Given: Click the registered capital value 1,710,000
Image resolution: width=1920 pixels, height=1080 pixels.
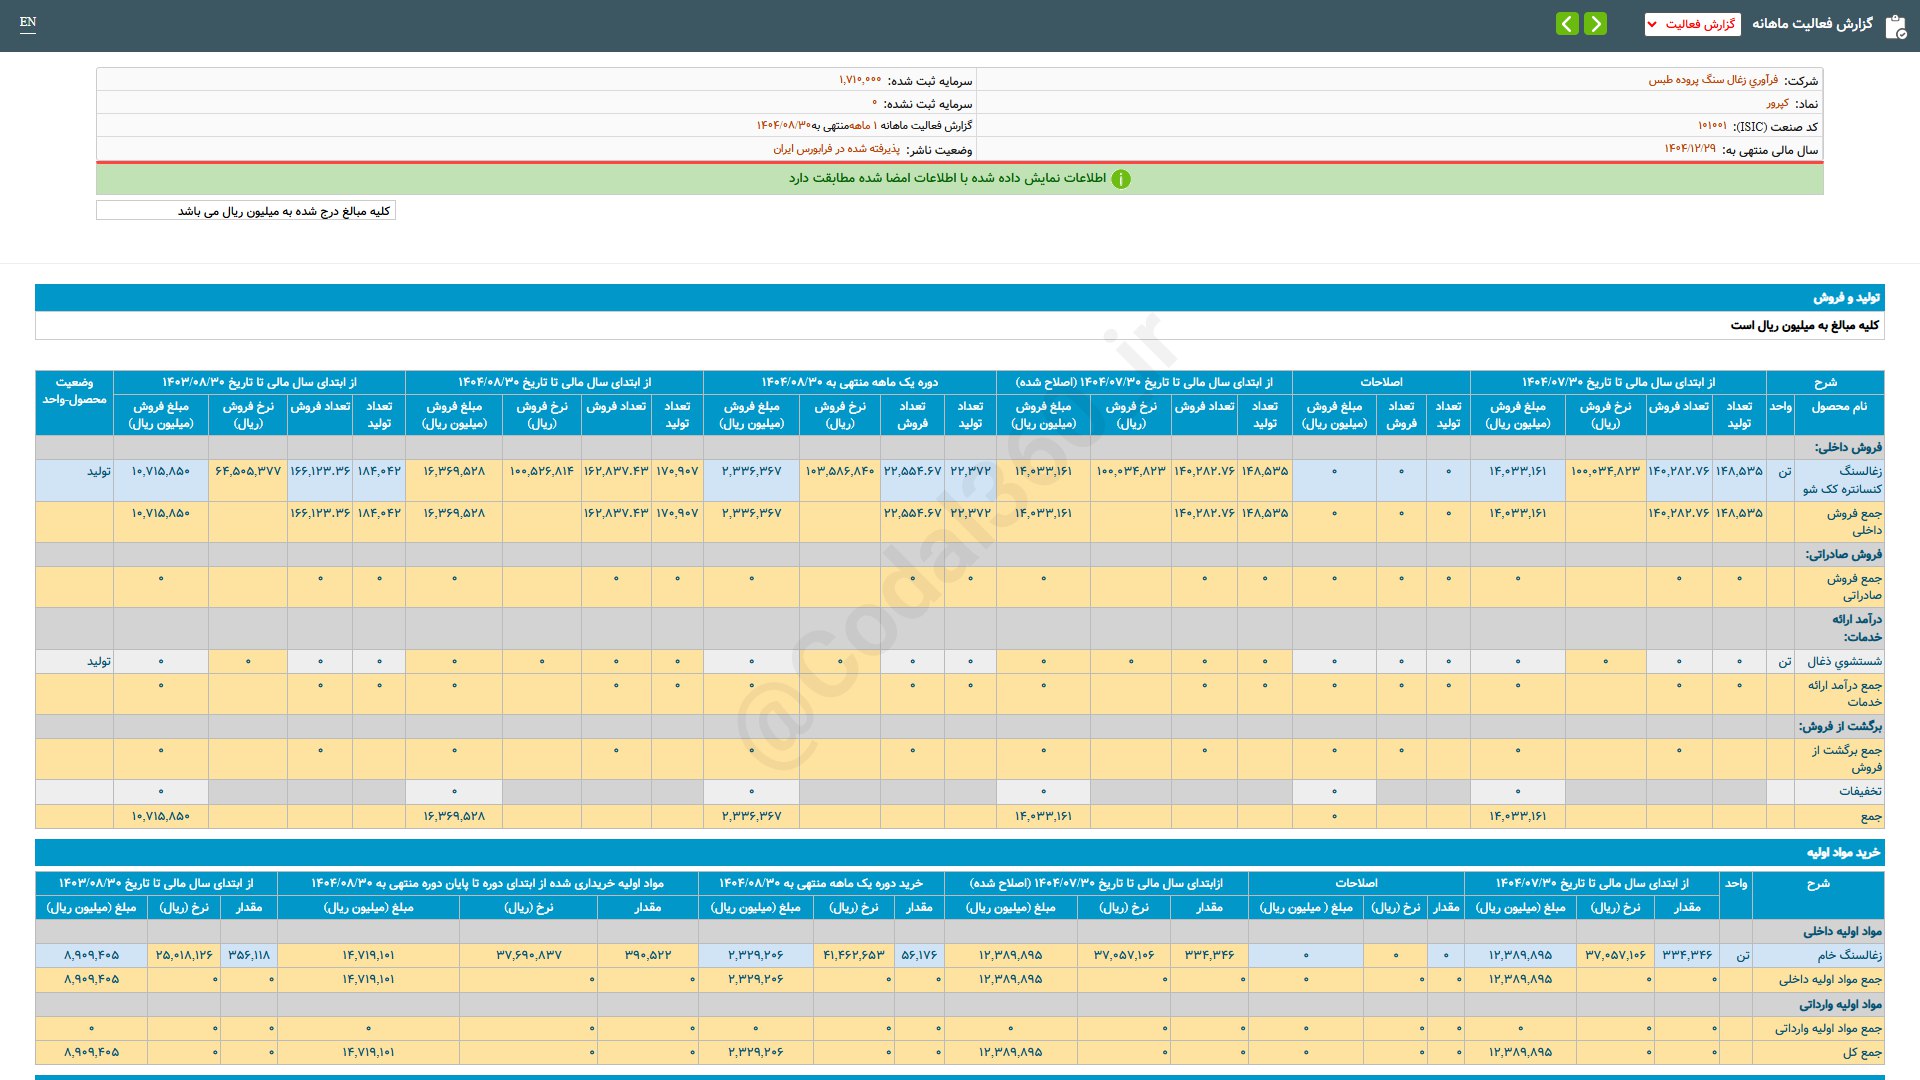Looking at the screenshot, I should (860, 80).
